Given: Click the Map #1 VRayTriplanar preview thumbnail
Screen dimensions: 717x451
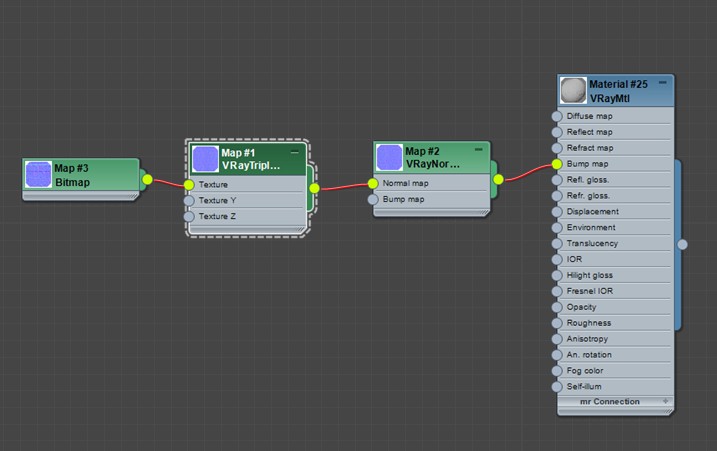Looking at the screenshot, I should click(x=205, y=159).
